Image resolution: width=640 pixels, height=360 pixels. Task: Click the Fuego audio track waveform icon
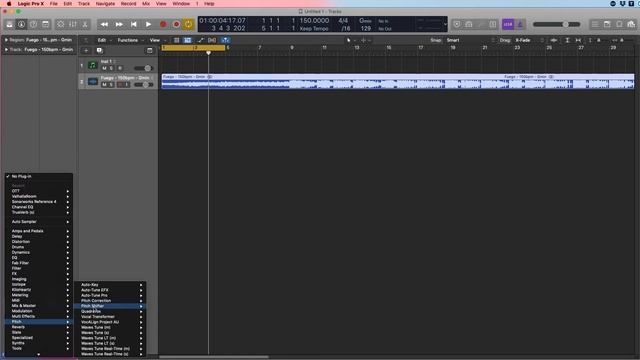(93, 82)
